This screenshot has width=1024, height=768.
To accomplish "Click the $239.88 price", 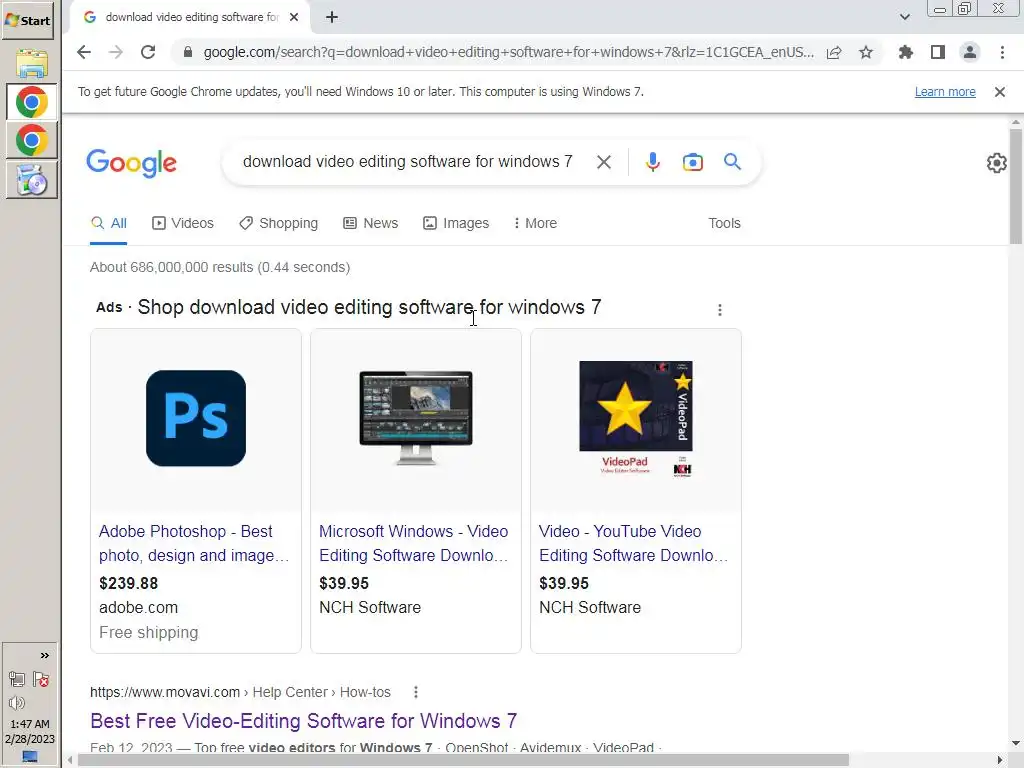I will (129, 583).
